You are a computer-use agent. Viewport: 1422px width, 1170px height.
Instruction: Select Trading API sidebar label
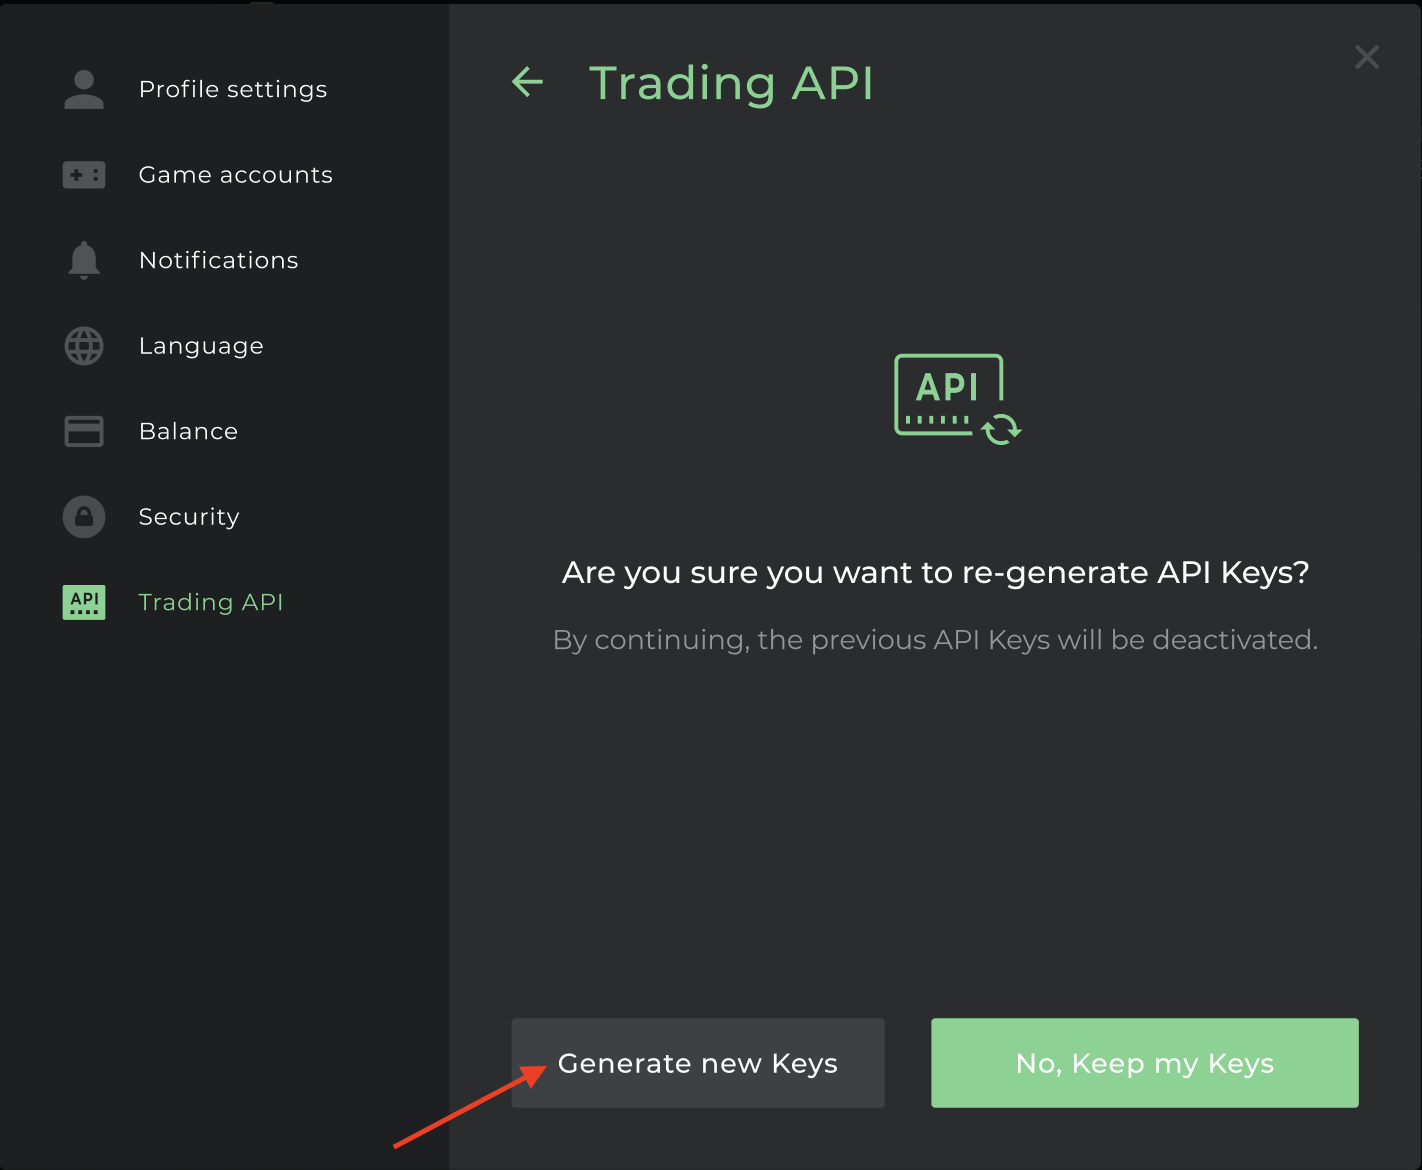pyautogui.click(x=211, y=602)
